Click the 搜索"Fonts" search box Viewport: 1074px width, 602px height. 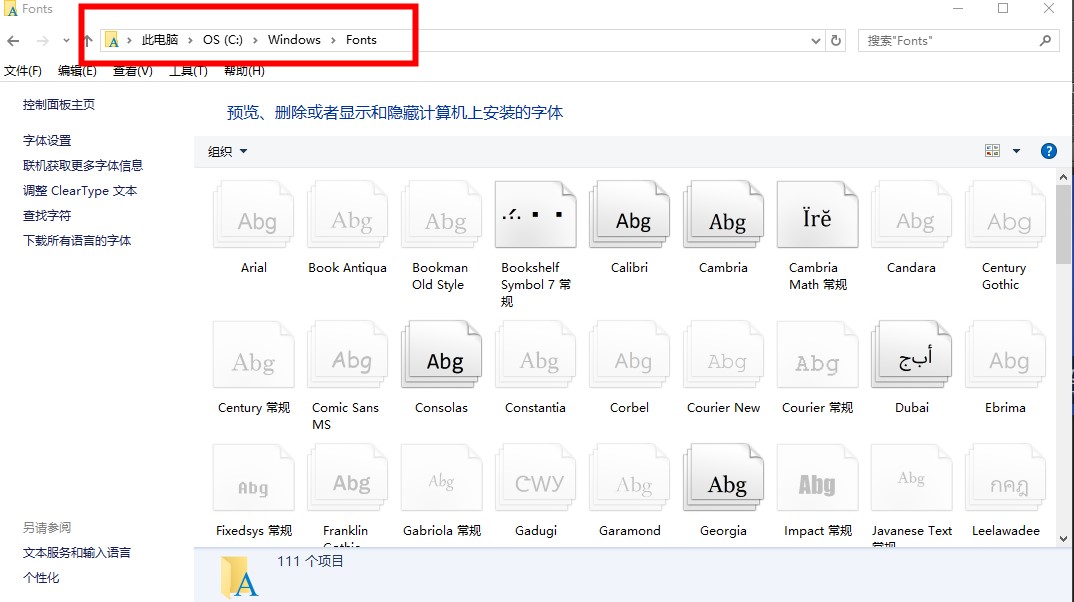[958, 40]
